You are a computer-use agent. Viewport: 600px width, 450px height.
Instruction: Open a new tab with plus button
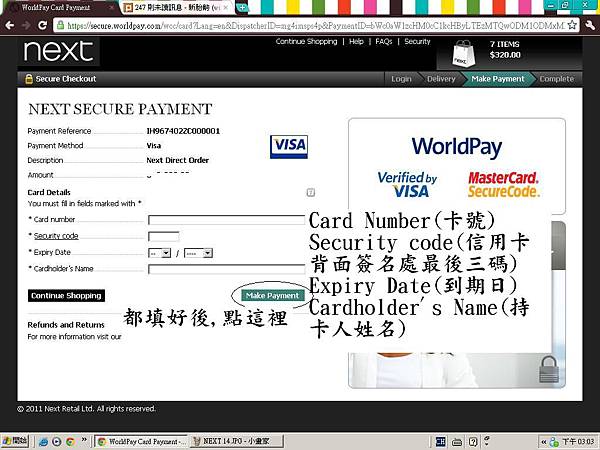tap(242, 7)
